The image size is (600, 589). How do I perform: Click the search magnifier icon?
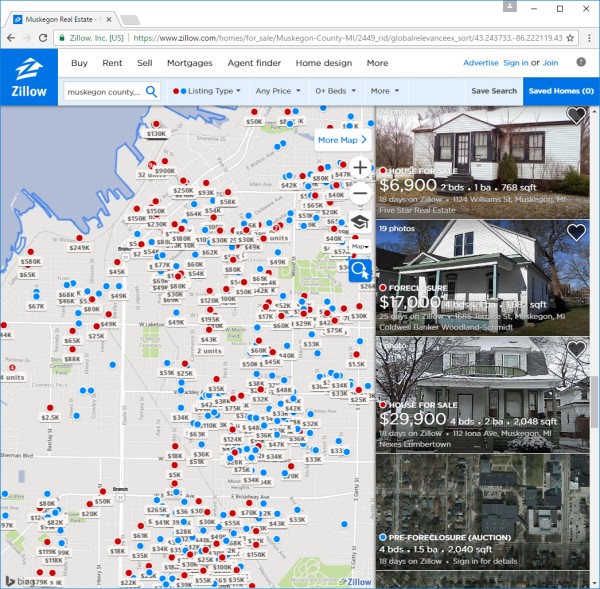pyautogui.click(x=152, y=91)
